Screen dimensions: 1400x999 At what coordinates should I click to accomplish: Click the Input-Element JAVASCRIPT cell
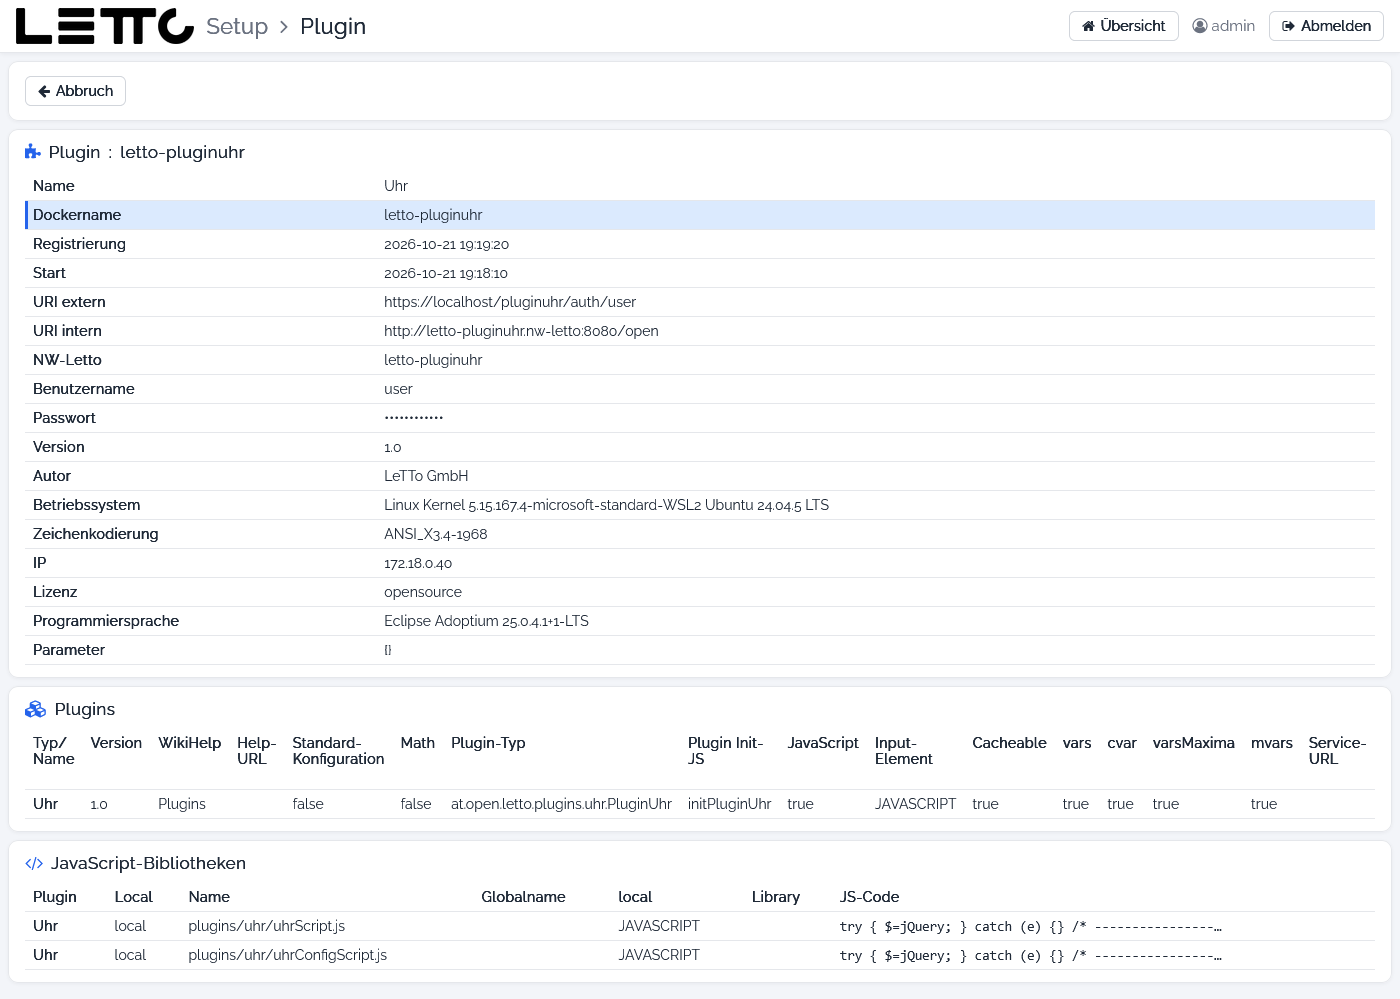pyautogui.click(x=915, y=804)
